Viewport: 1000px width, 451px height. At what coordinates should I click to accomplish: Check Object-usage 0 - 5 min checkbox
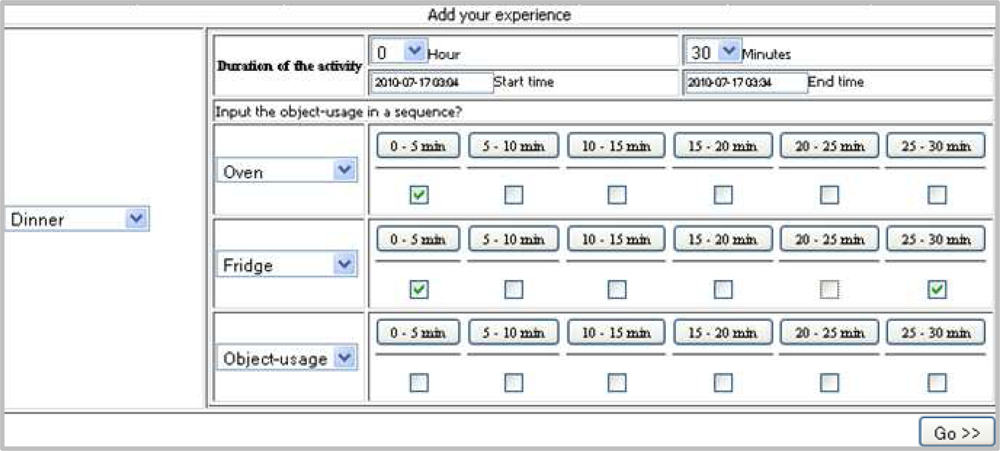point(418,383)
